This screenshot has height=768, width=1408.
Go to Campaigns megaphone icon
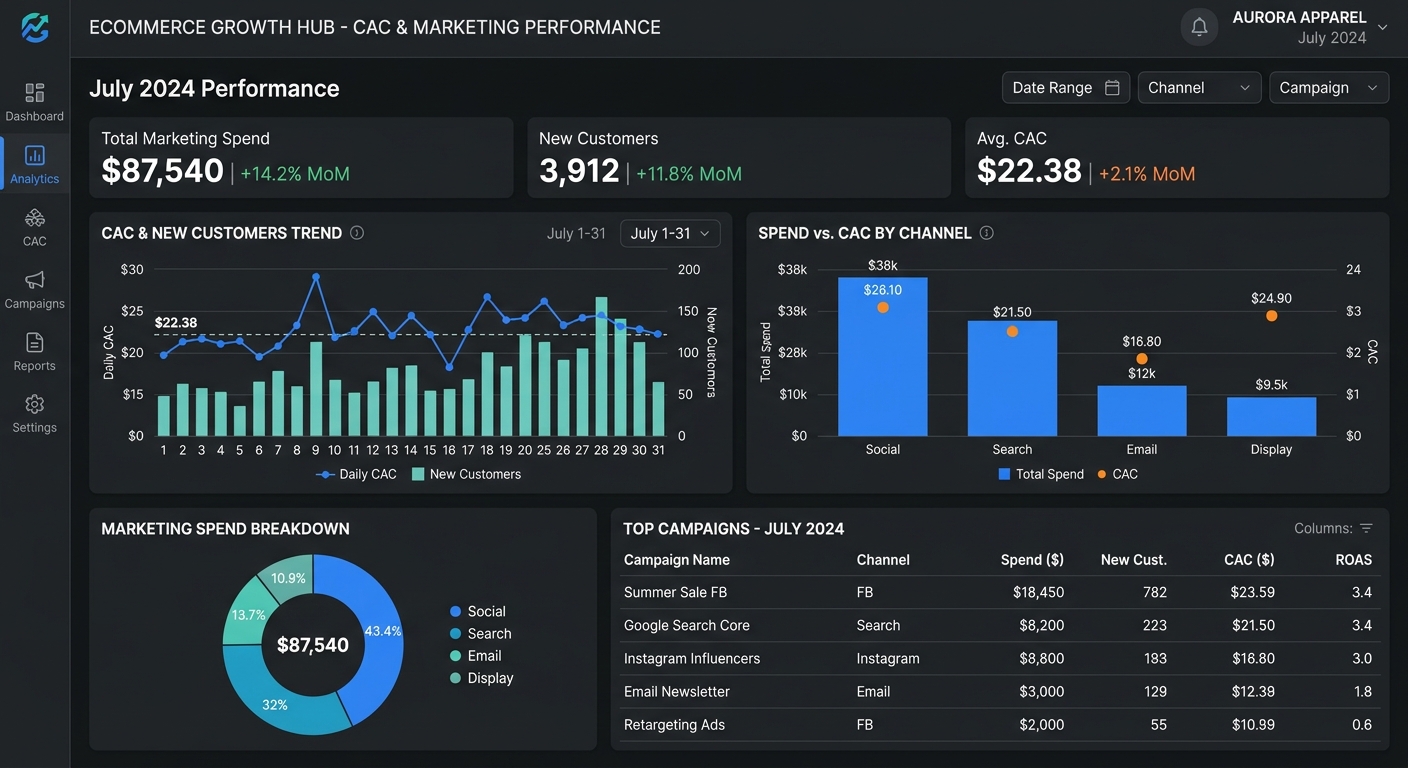[35, 280]
